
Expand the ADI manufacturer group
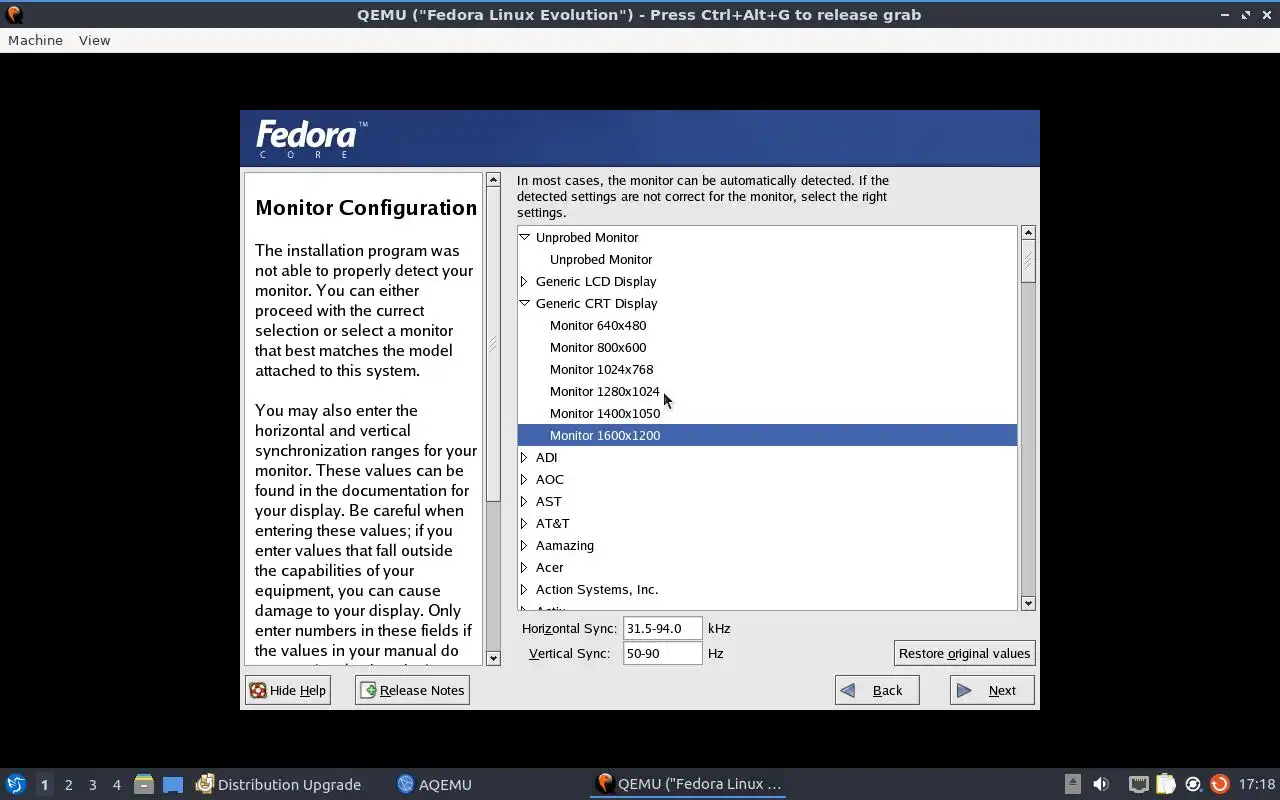tap(524, 457)
